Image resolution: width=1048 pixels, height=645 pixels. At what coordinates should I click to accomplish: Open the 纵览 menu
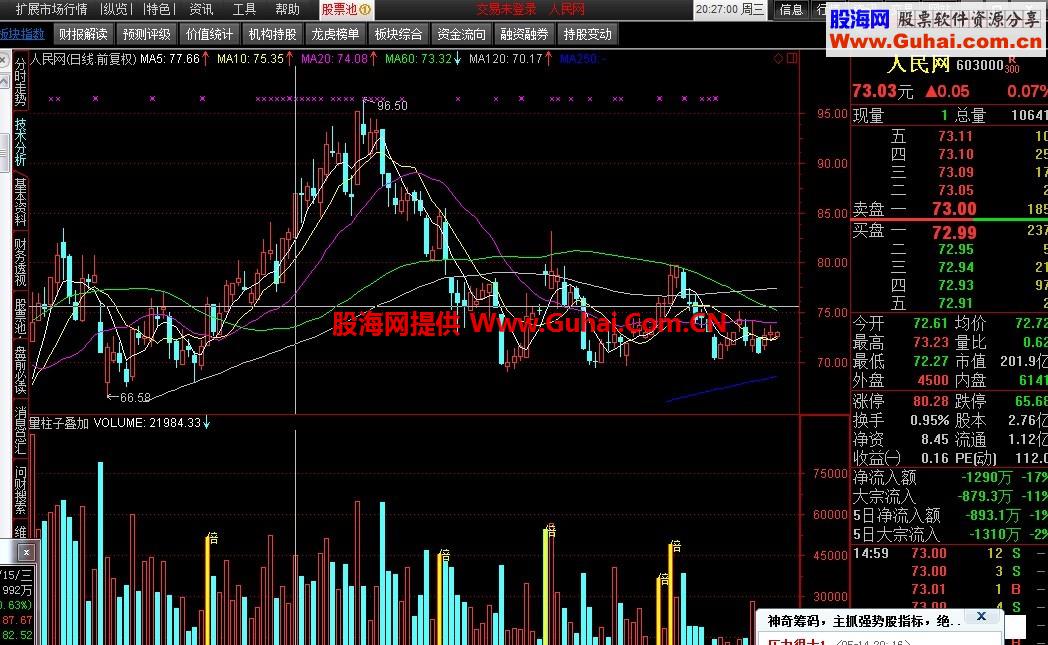[x=115, y=9]
